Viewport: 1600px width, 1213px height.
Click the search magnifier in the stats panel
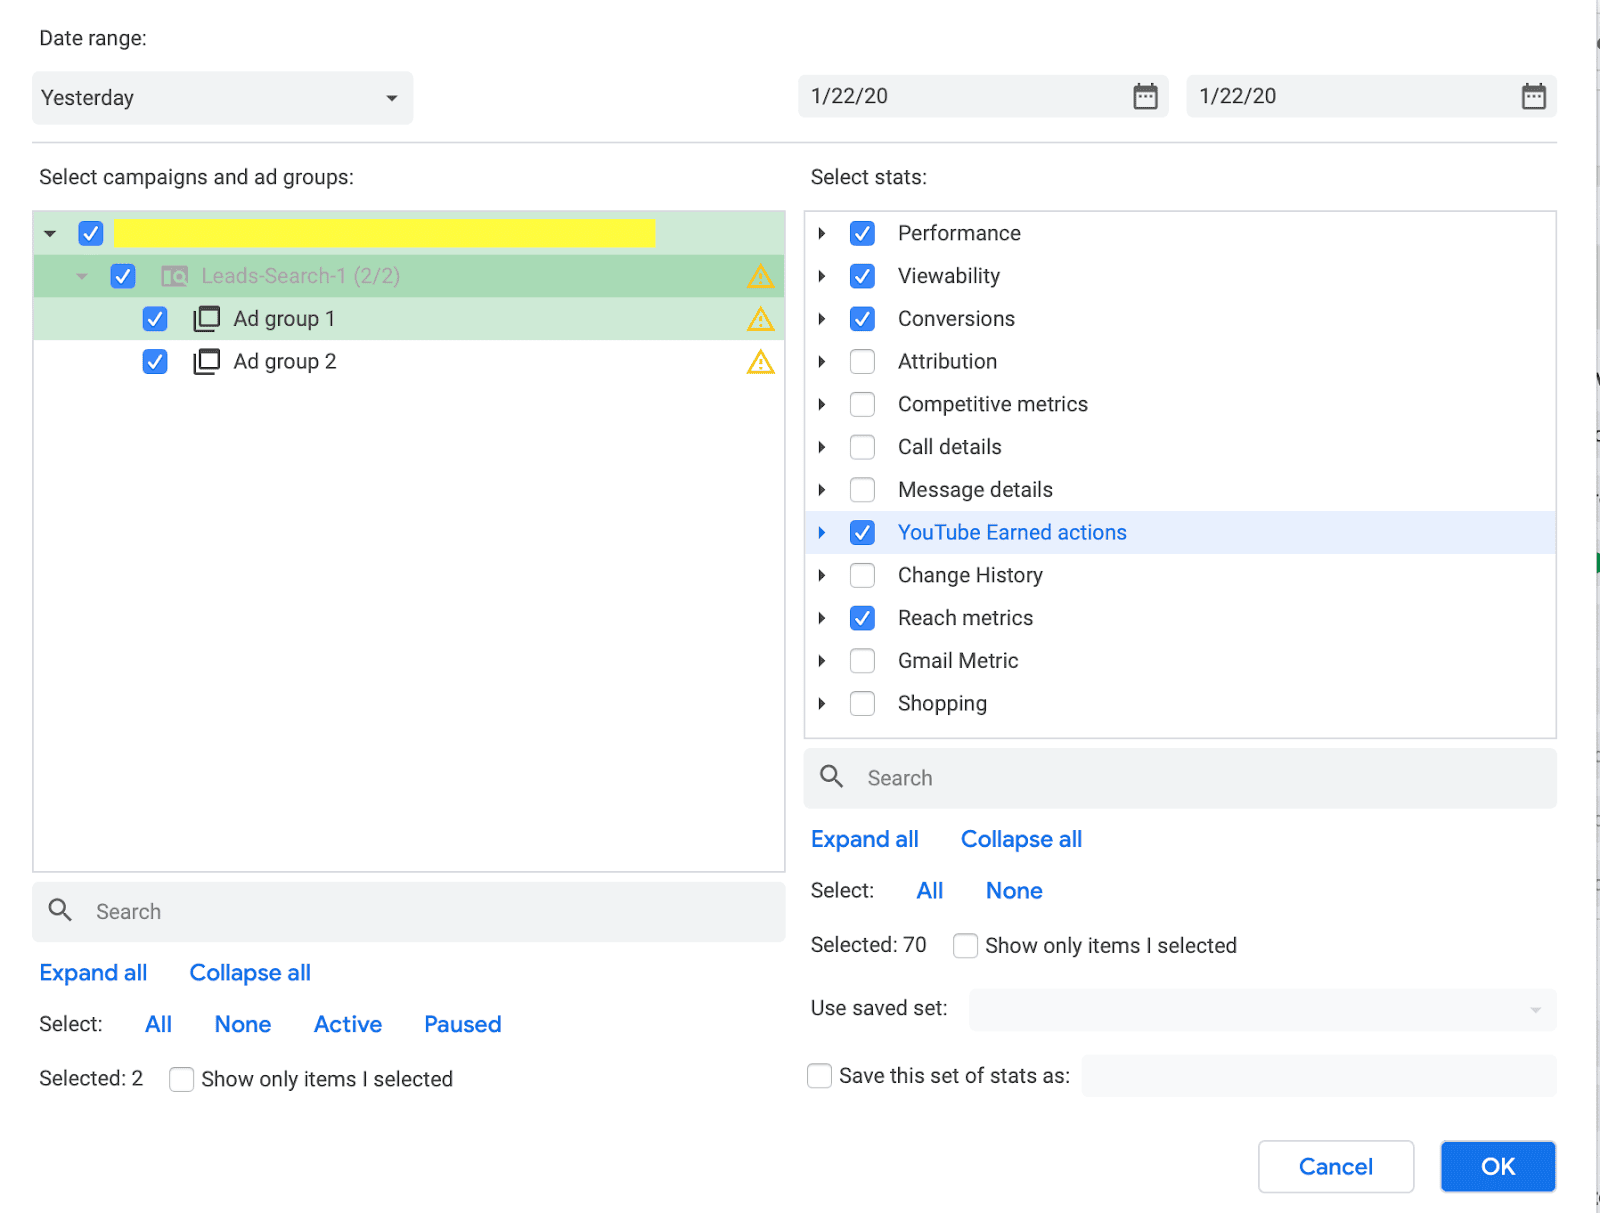[x=831, y=777]
